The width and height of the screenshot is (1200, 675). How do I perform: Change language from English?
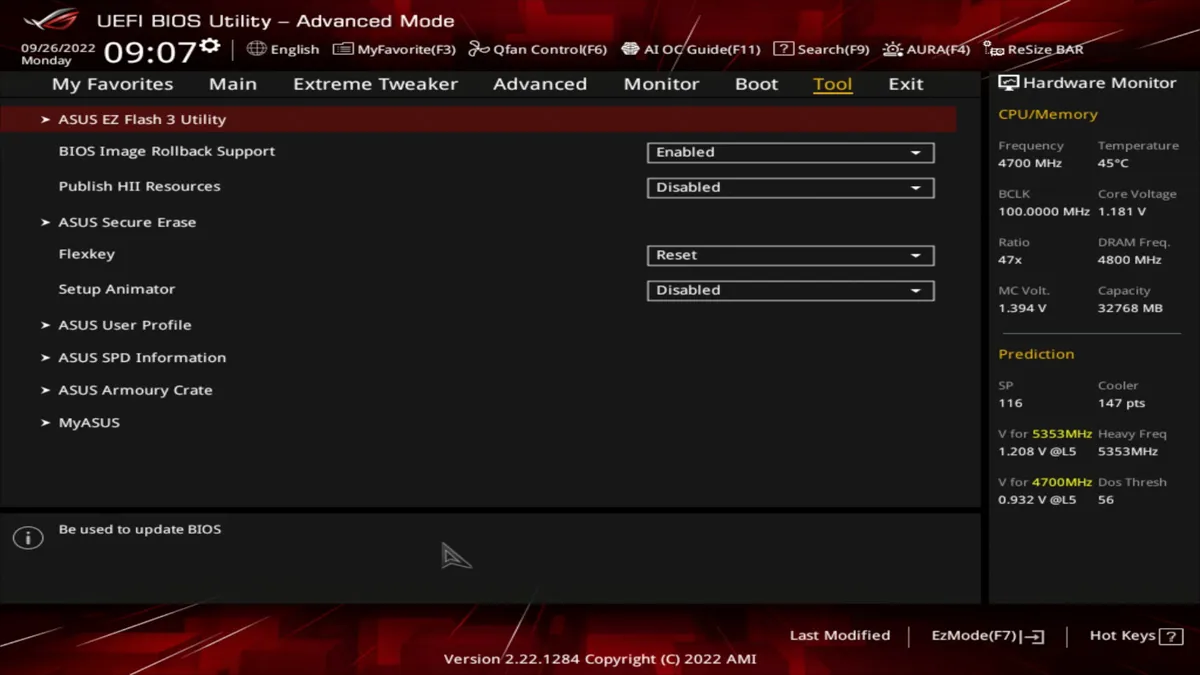click(295, 49)
